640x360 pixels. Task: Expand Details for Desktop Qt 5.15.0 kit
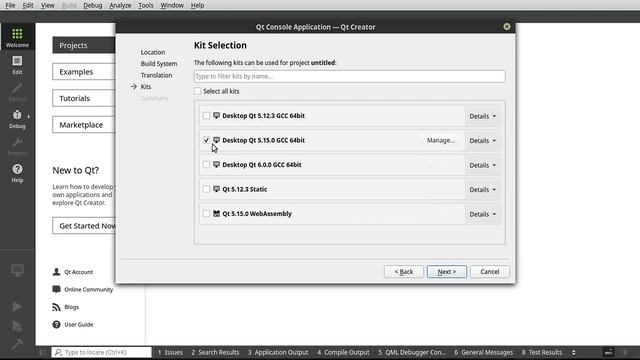click(x=482, y=141)
